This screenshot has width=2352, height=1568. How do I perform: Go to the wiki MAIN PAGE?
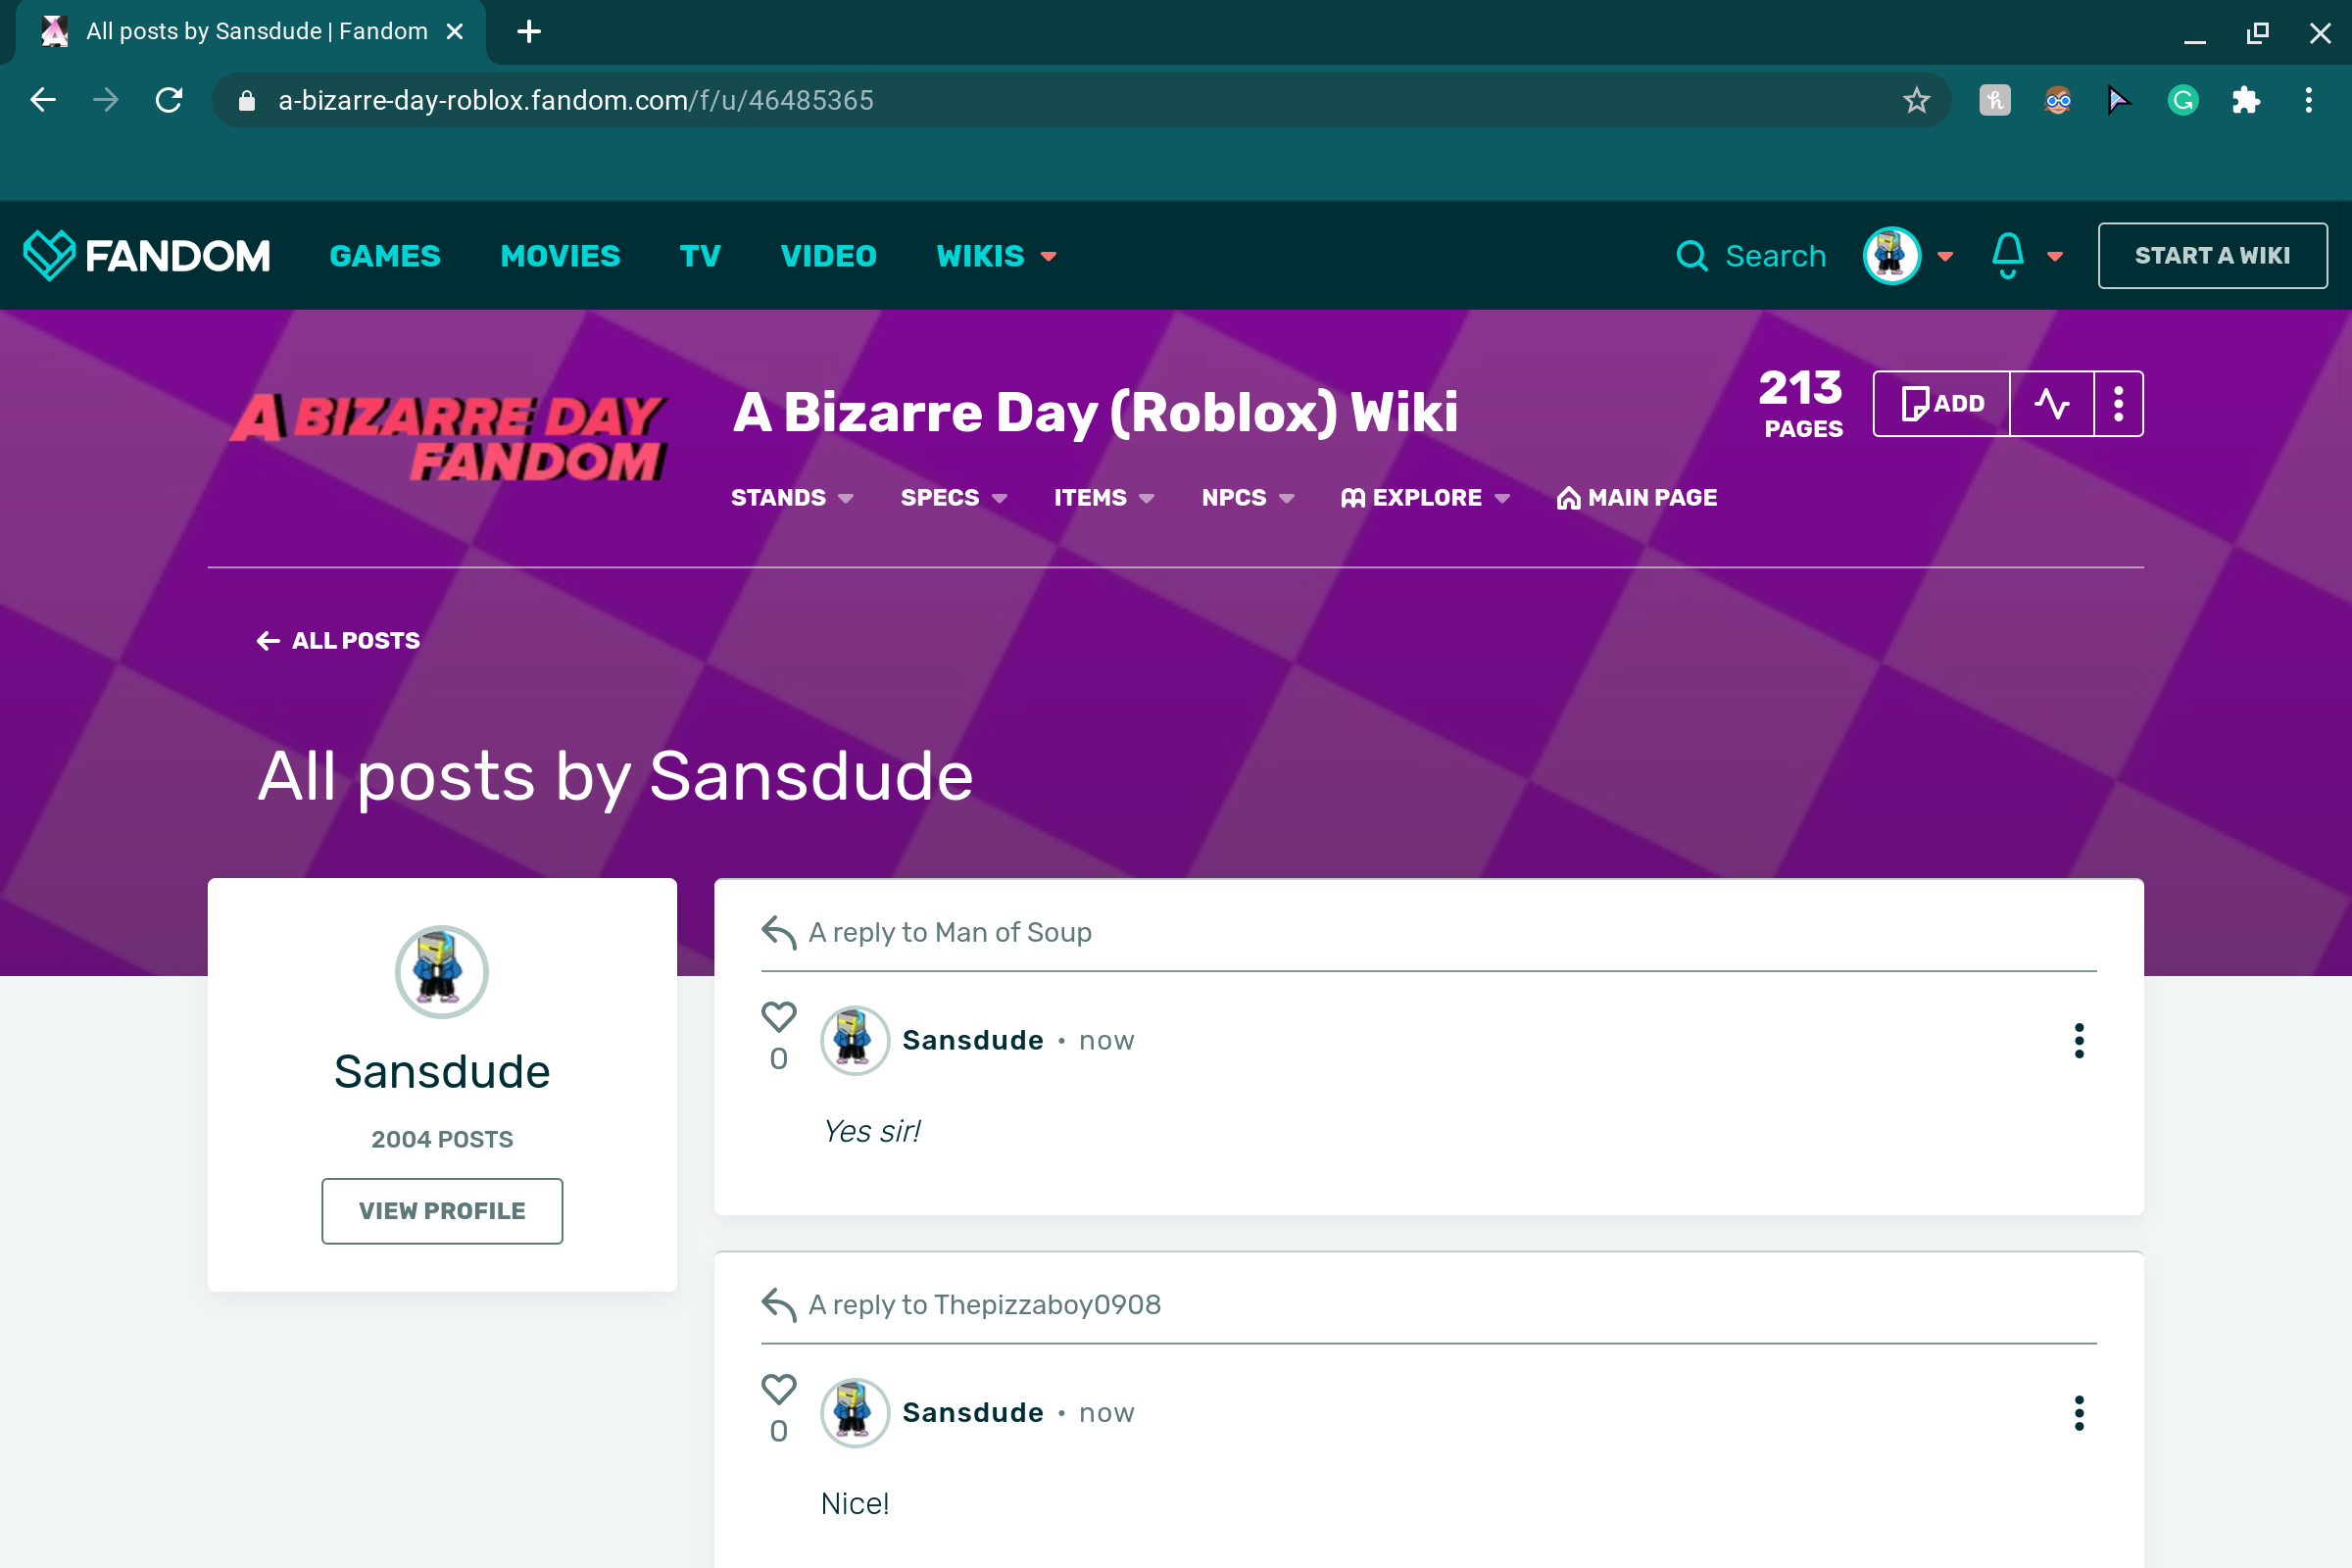1637,498
